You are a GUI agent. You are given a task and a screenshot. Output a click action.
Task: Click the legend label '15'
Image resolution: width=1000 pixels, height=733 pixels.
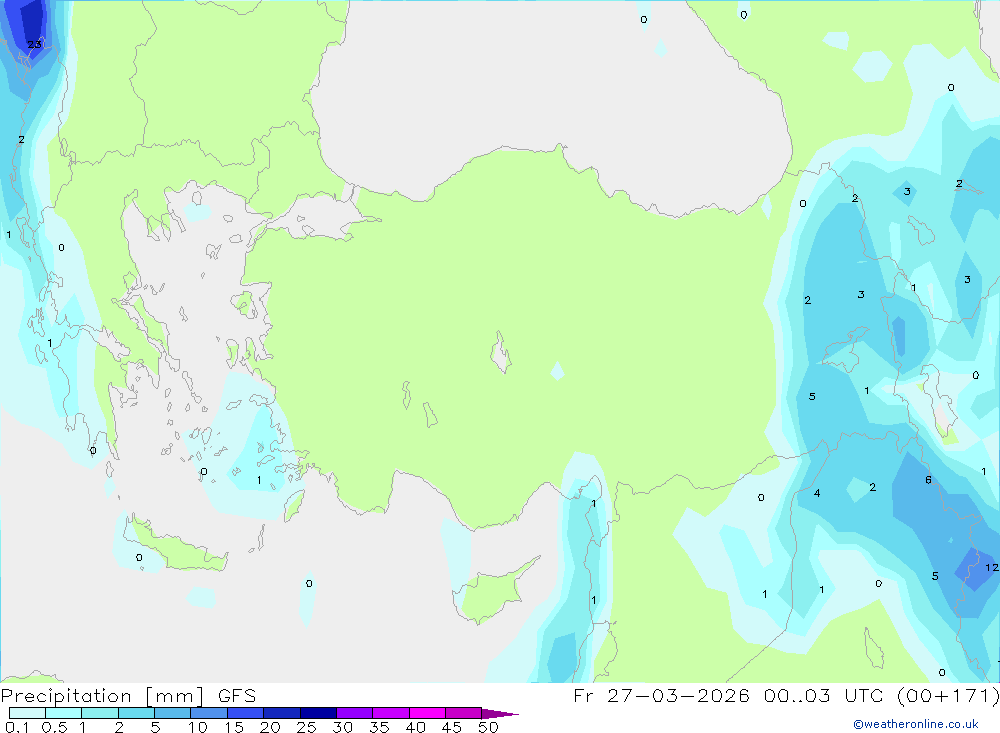click(x=234, y=727)
